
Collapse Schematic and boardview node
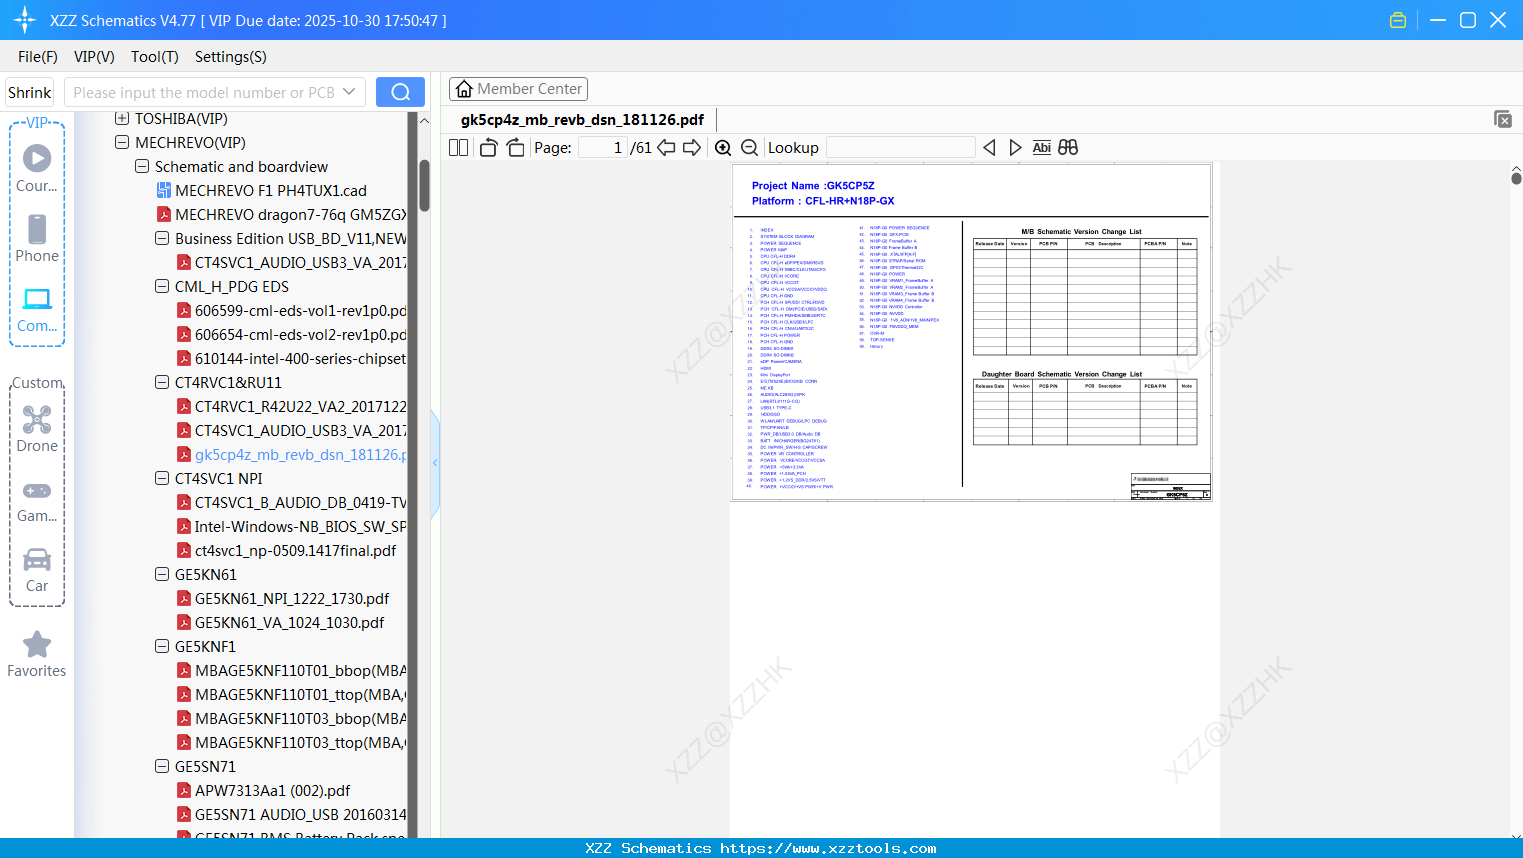pyautogui.click(x=142, y=167)
